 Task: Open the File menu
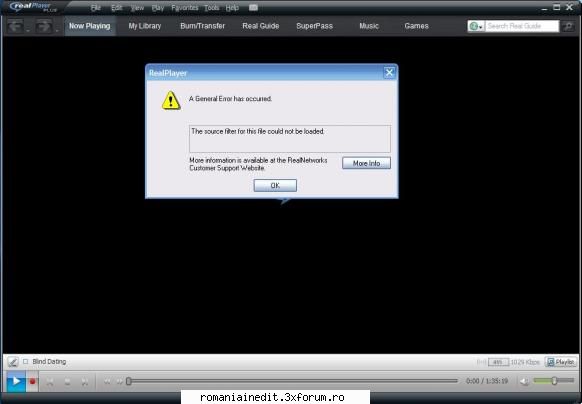tap(96, 7)
